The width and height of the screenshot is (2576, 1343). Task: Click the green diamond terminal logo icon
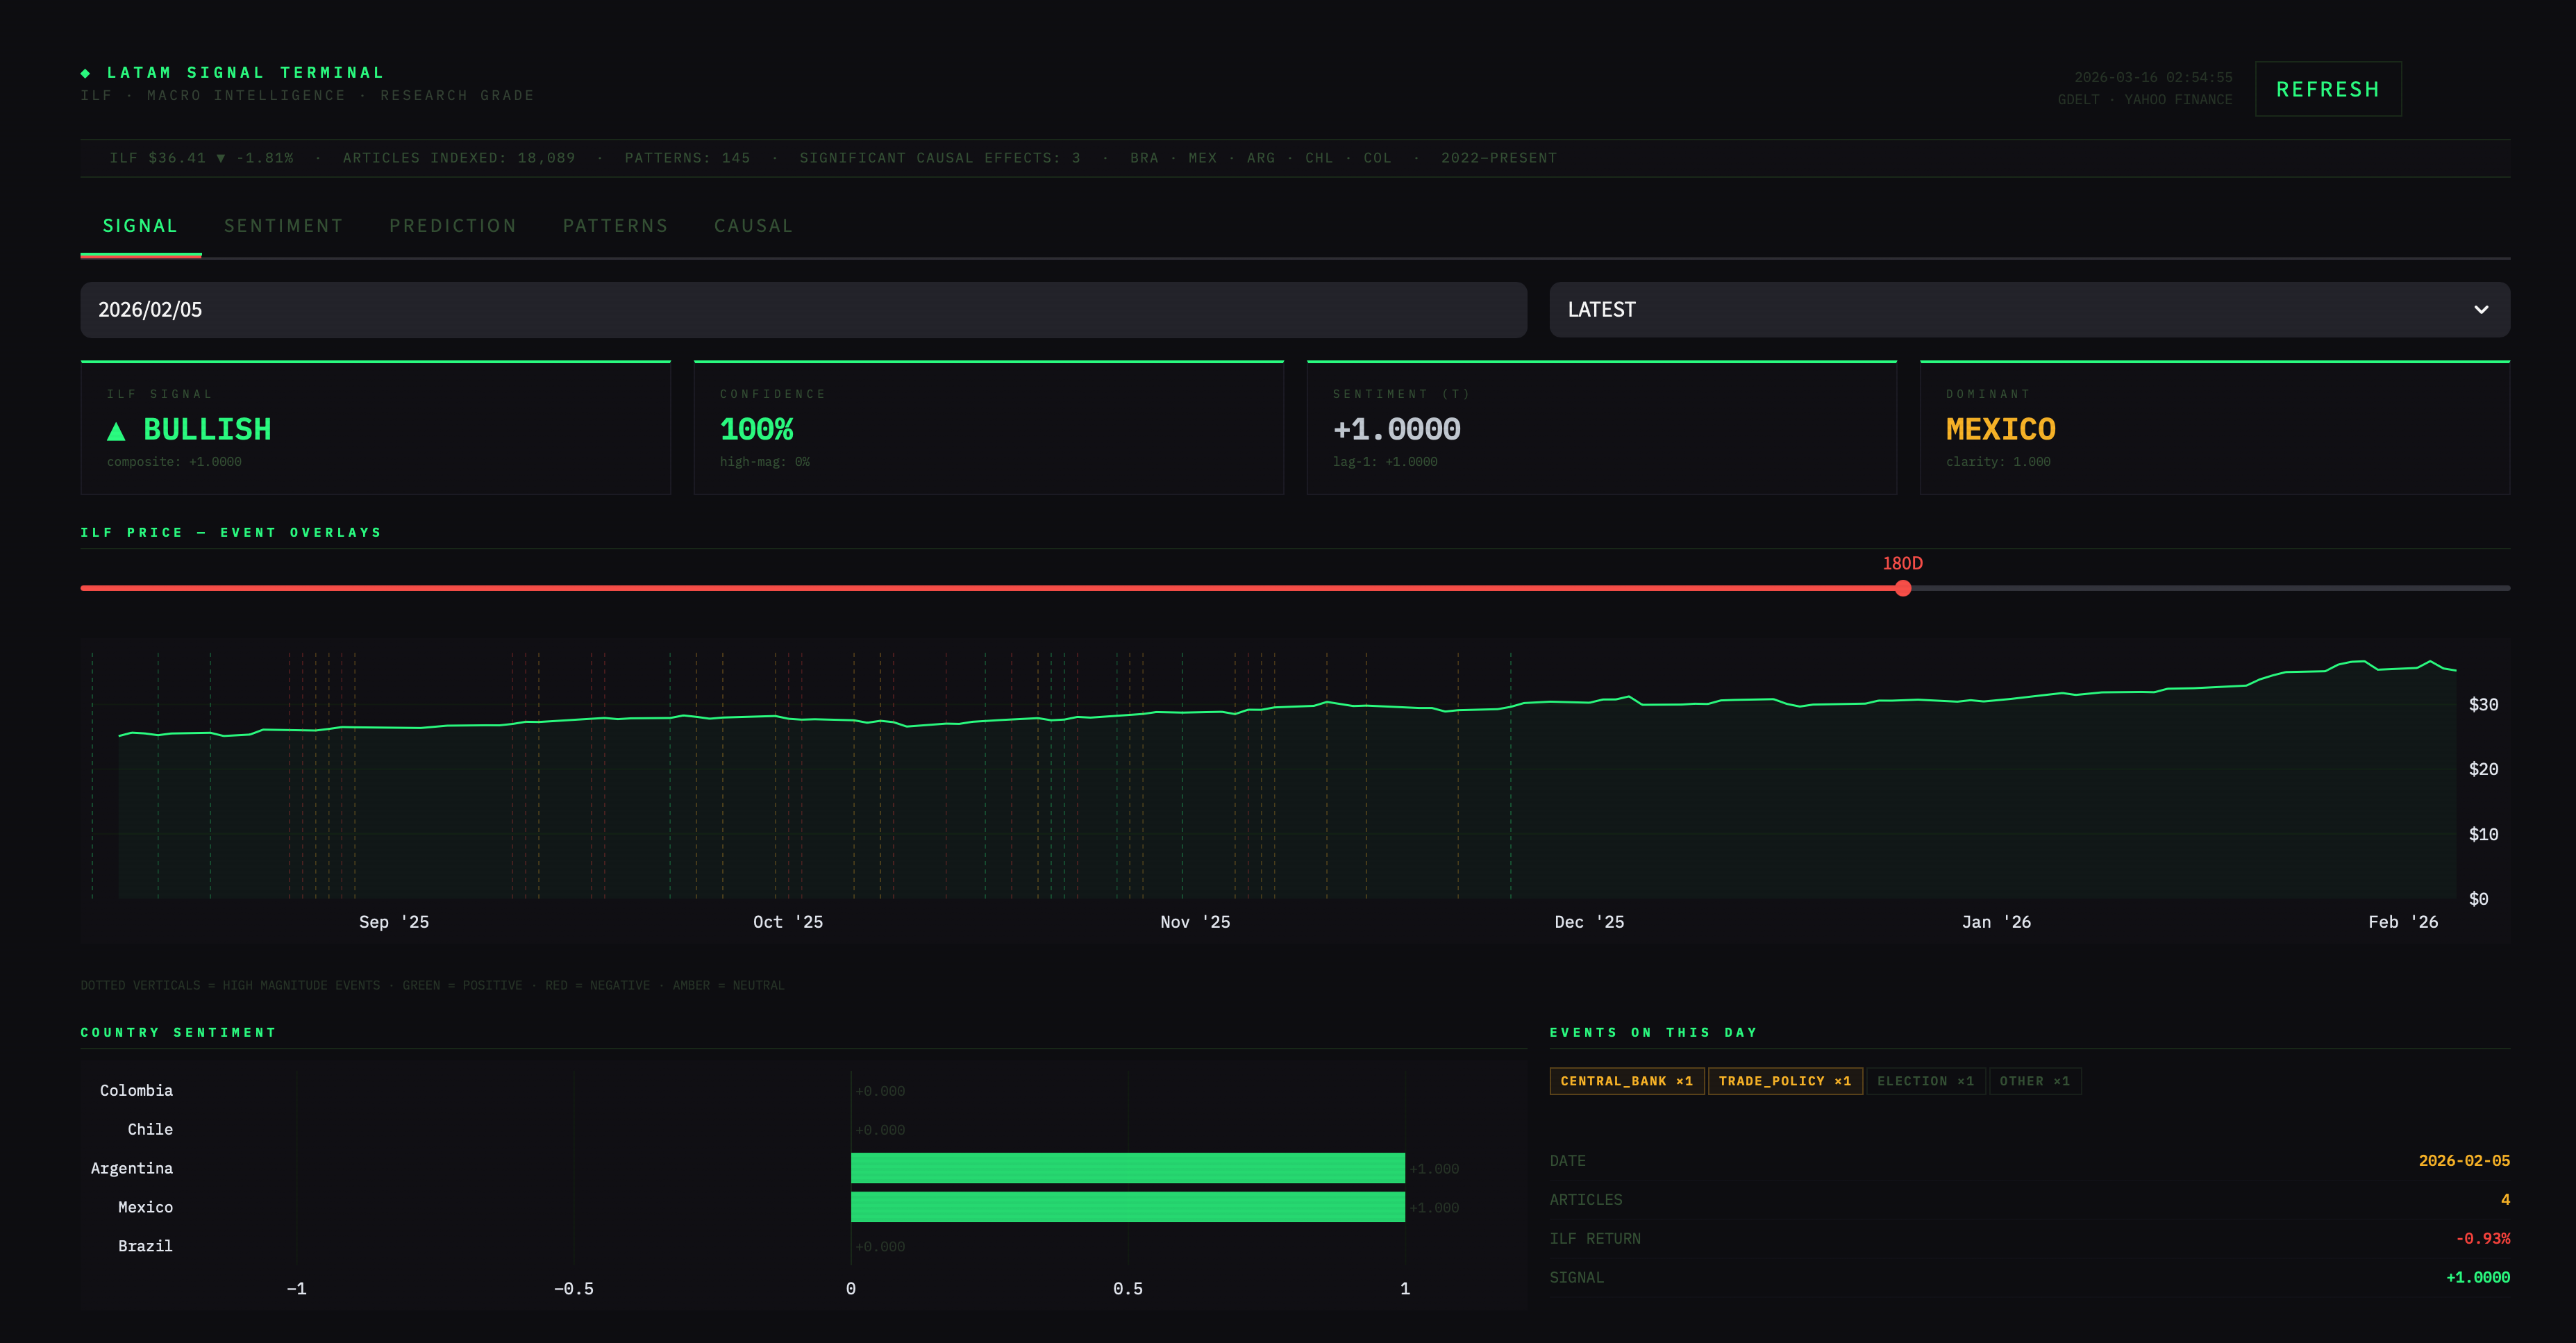85,72
